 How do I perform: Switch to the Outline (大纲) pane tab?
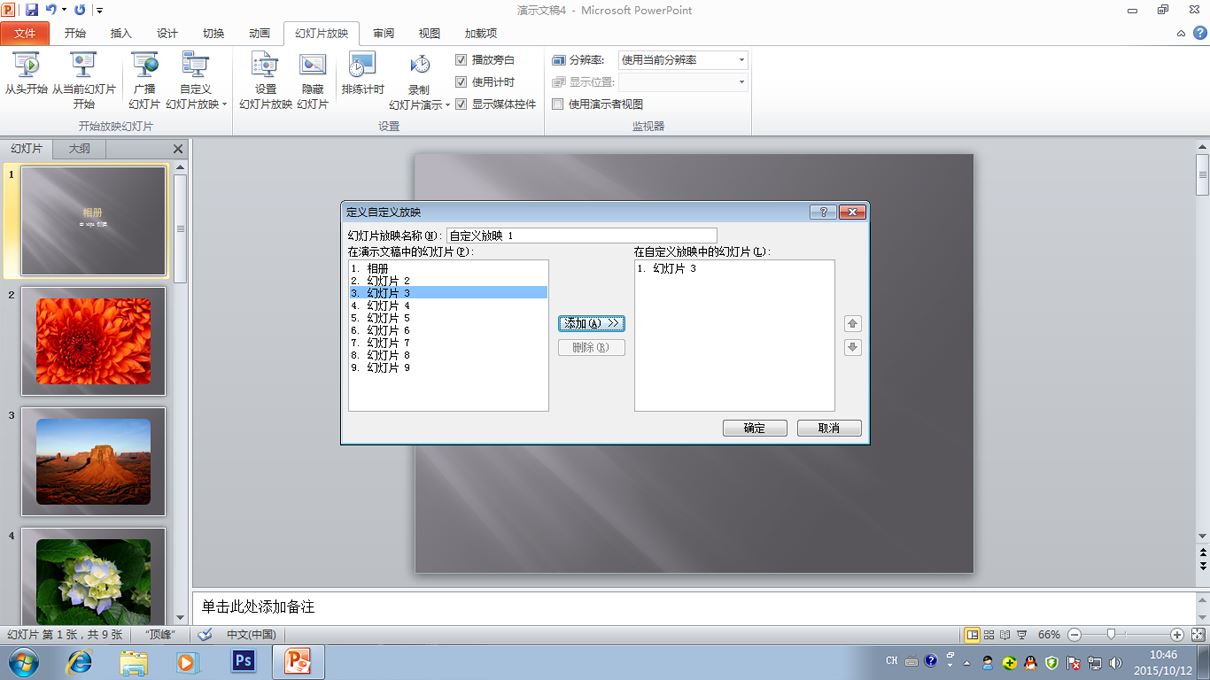[79, 148]
